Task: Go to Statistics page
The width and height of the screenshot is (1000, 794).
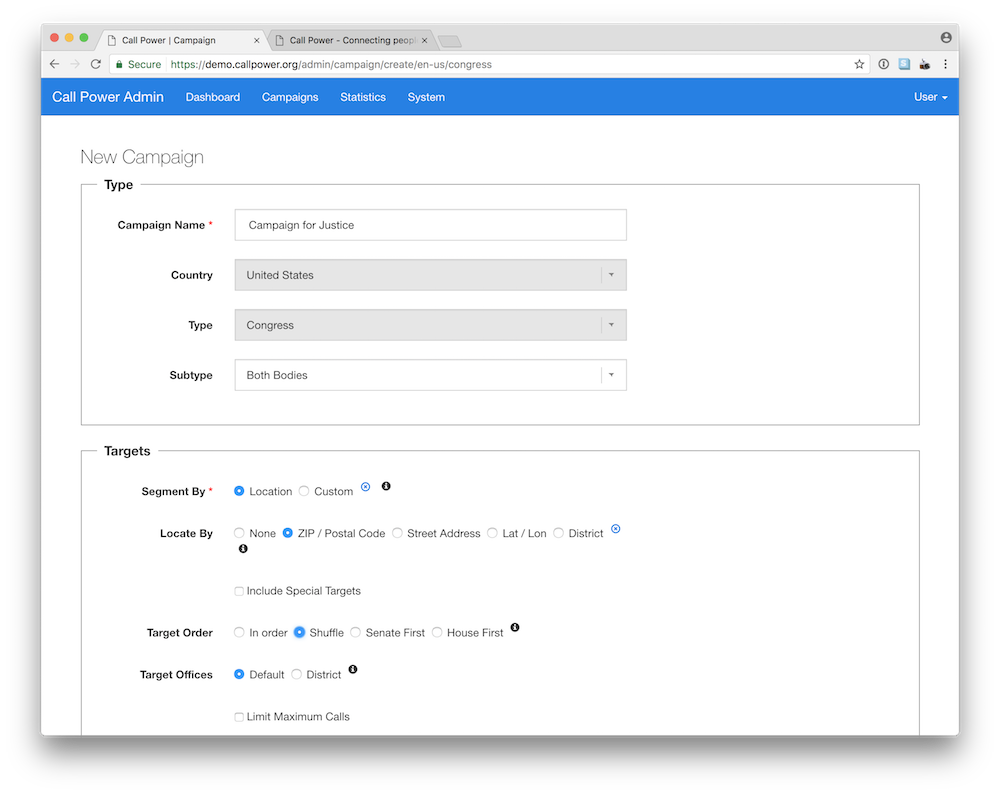Action: coord(363,97)
